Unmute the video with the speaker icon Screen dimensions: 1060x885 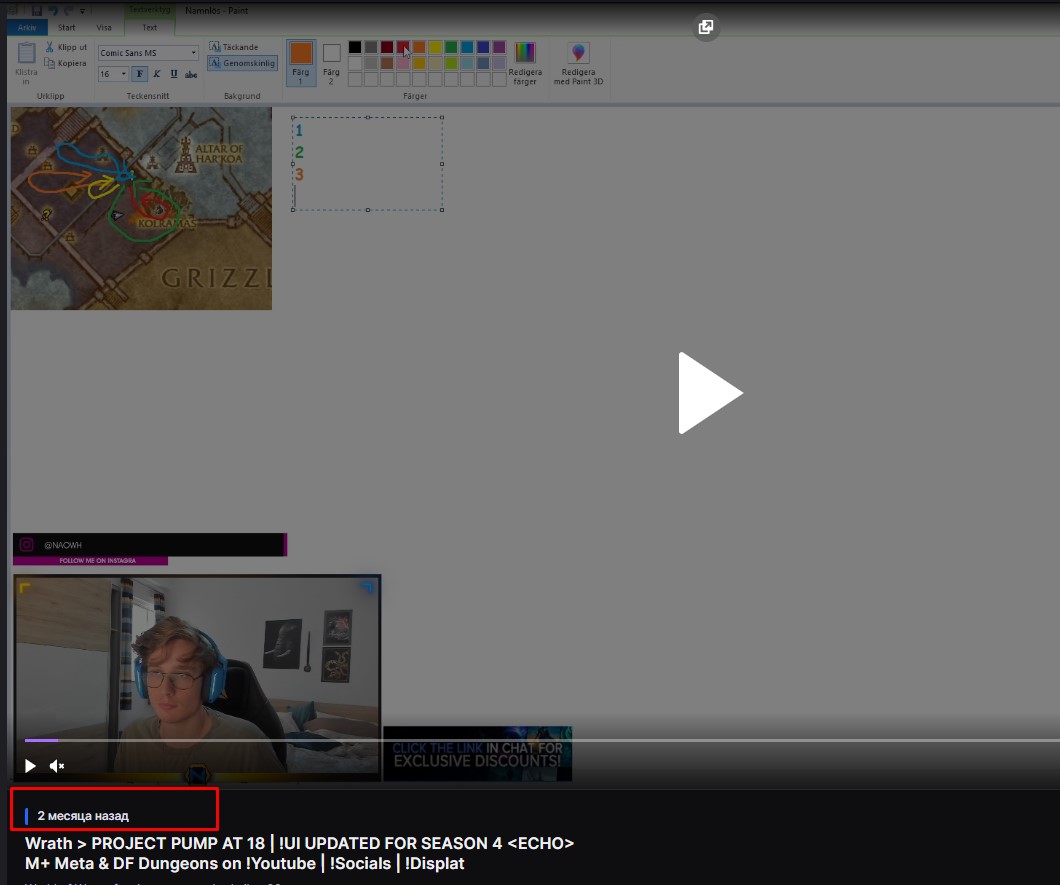(x=57, y=766)
